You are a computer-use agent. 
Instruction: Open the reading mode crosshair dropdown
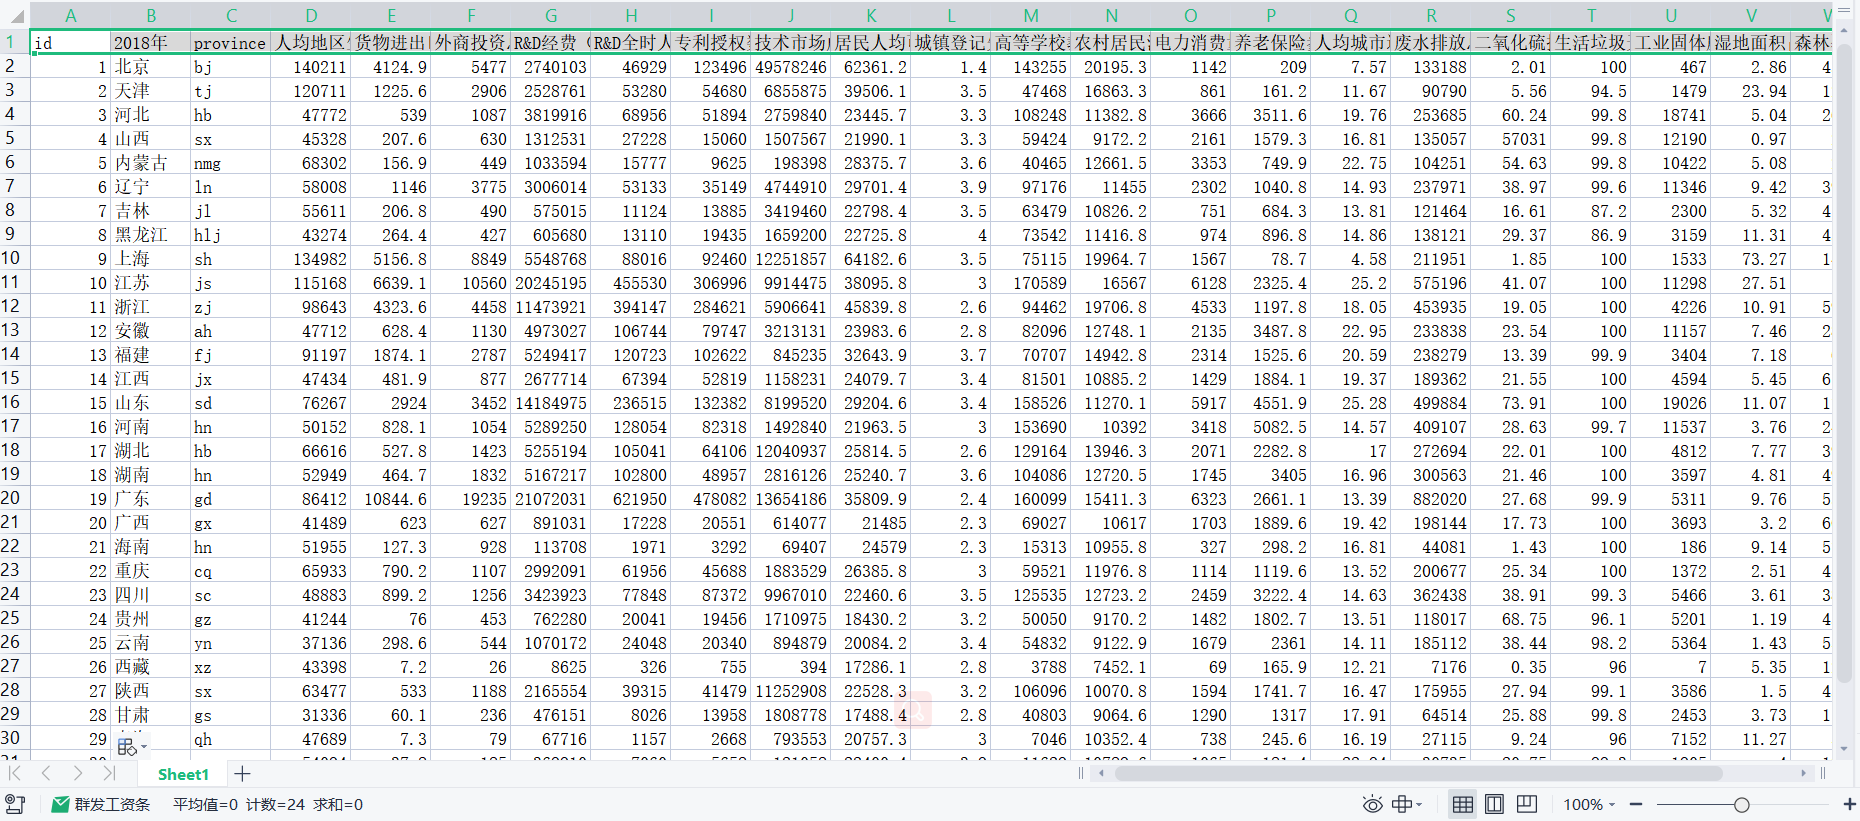(x=1407, y=804)
